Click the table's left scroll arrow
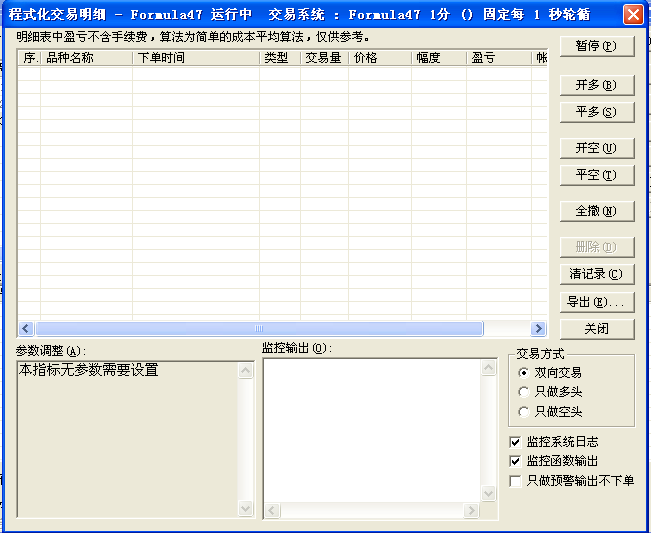The image size is (651, 533). [x=26, y=329]
